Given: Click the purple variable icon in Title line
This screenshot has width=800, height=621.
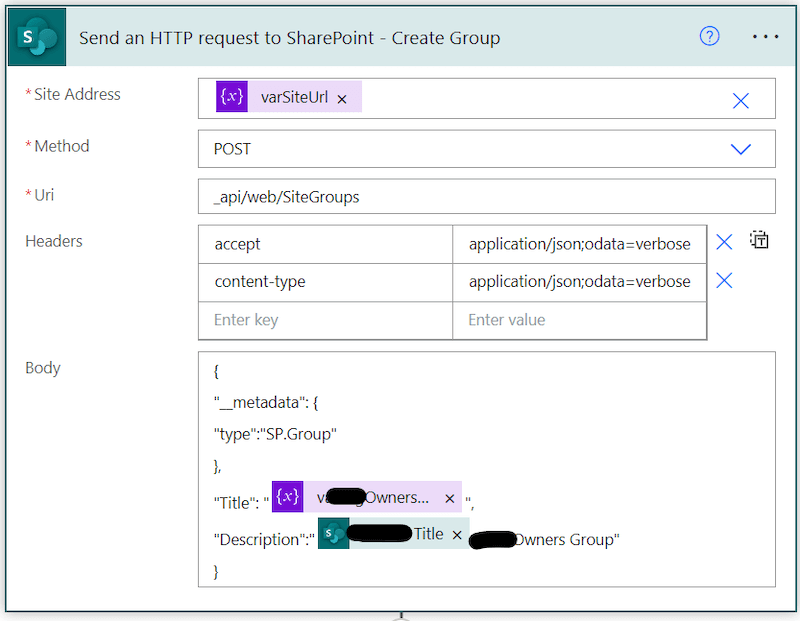Looking at the screenshot, I should point(288,496).
